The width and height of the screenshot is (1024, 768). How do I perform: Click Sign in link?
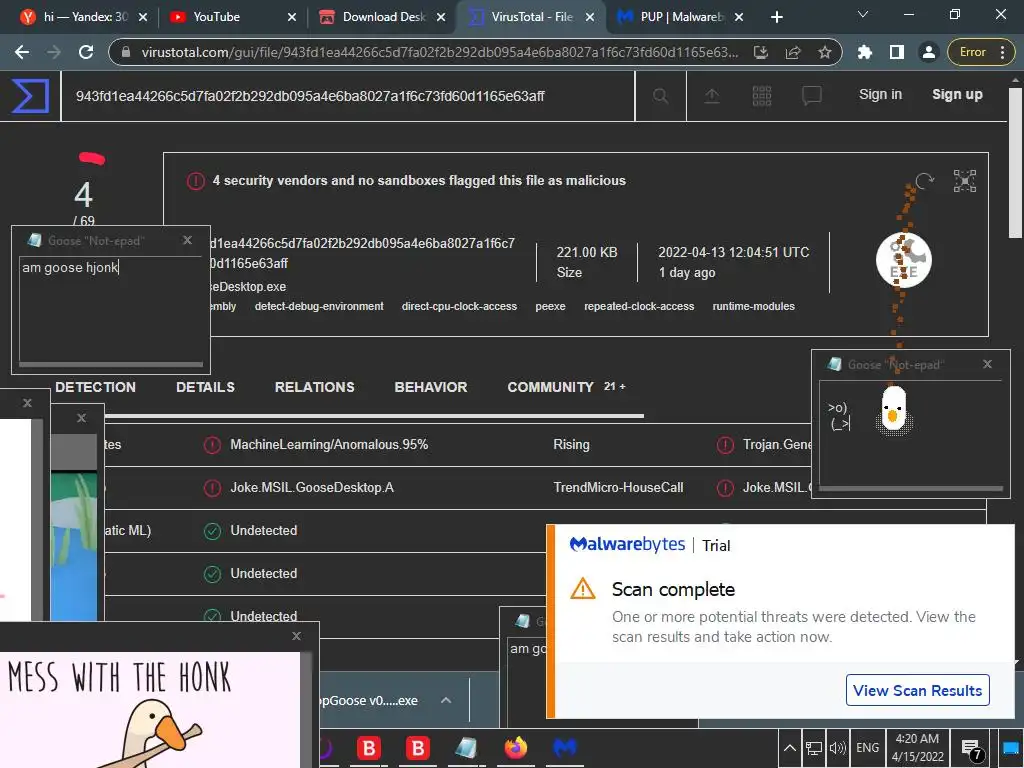point(880,95)
